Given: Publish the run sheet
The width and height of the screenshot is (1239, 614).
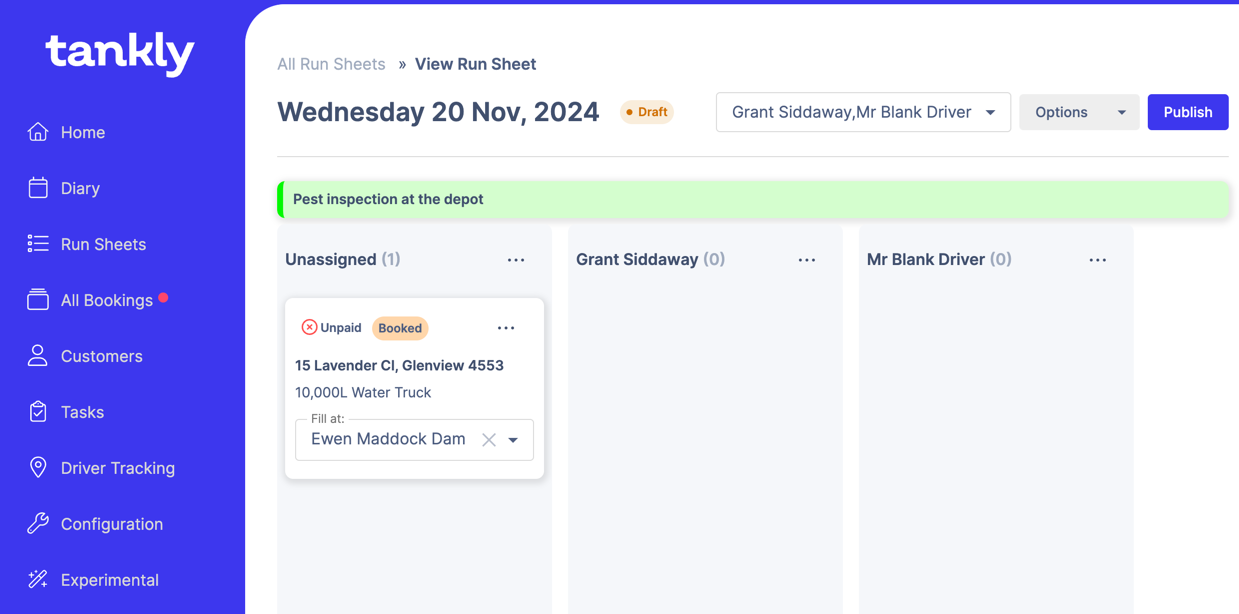Looking at the screenshot, I should point(1187,112).
